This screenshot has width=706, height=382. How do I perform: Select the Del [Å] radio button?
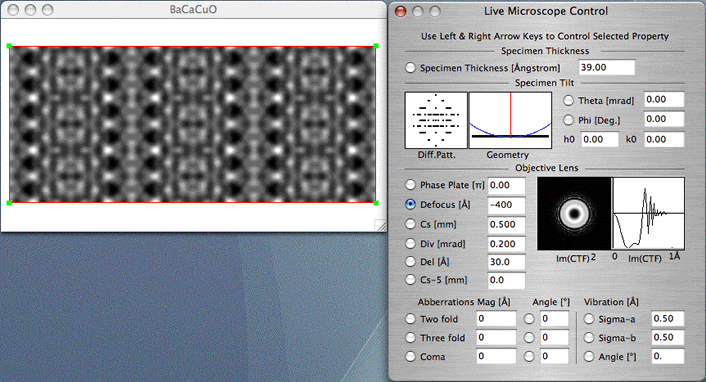(x=410, y=261)
